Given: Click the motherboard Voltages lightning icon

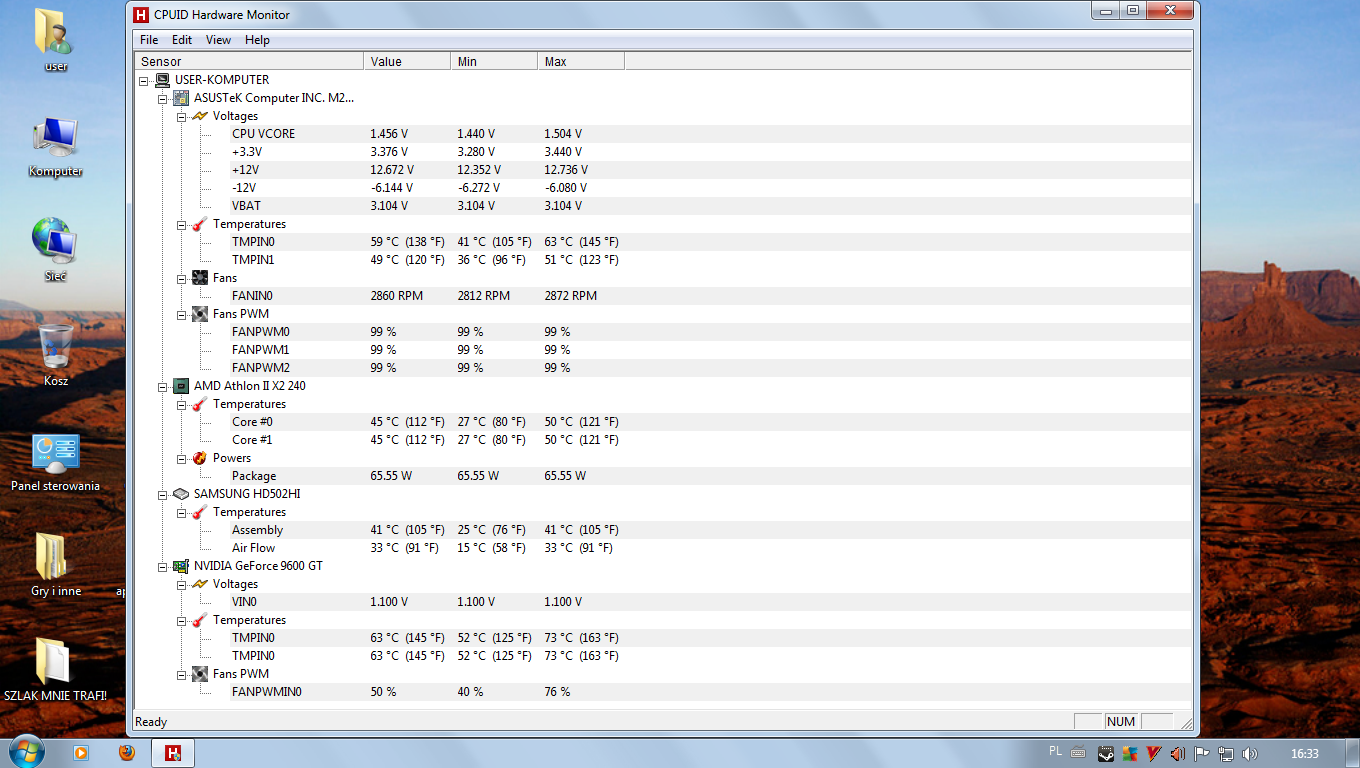Looking at the screenshot, I should coord(200,116).
